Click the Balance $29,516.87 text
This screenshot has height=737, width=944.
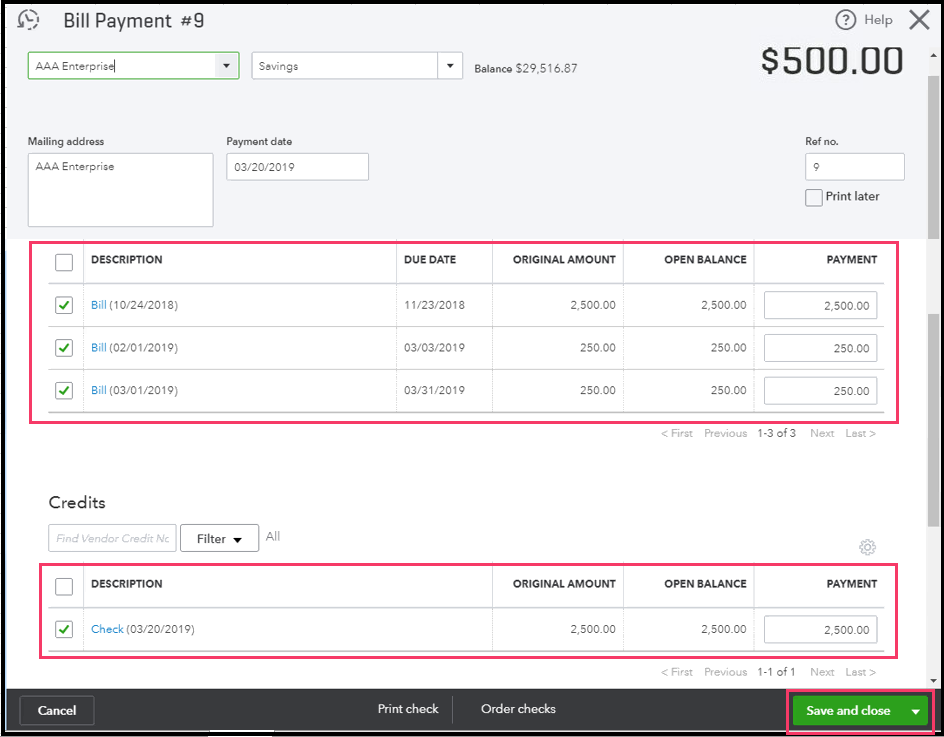click(x=526, y=68)
